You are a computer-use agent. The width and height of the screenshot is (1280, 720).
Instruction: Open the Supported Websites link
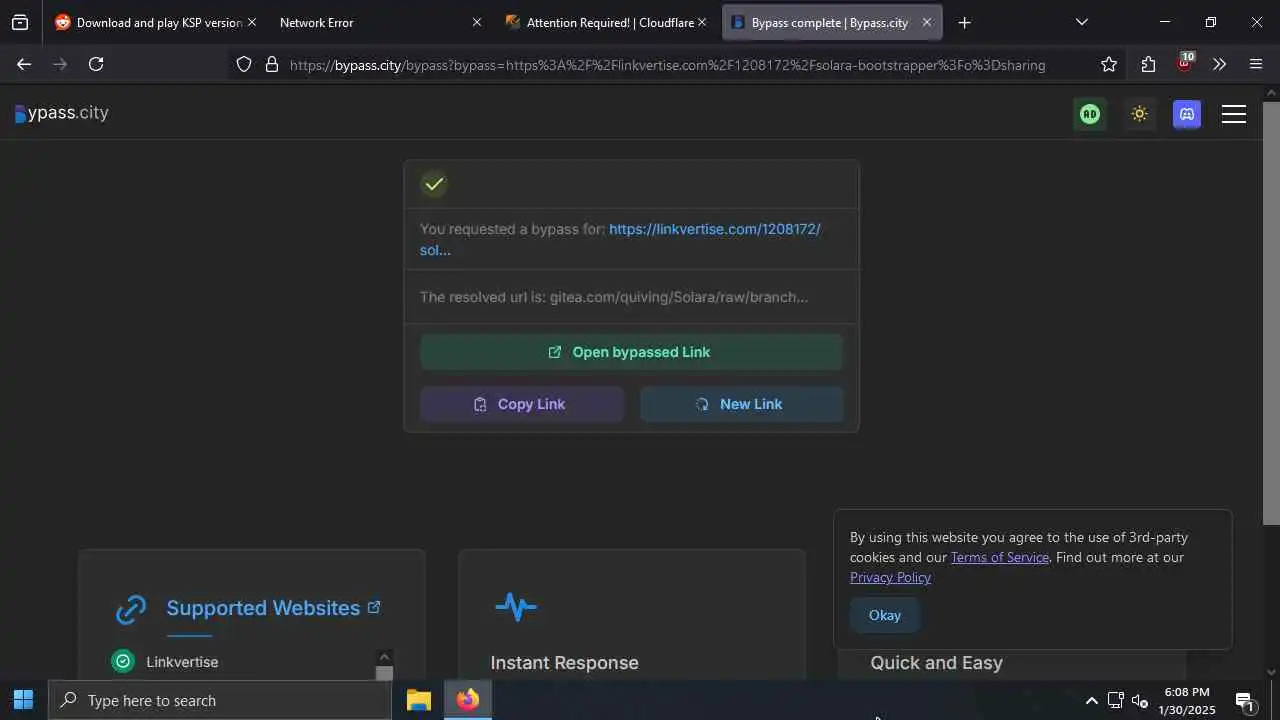click(273, 608)
